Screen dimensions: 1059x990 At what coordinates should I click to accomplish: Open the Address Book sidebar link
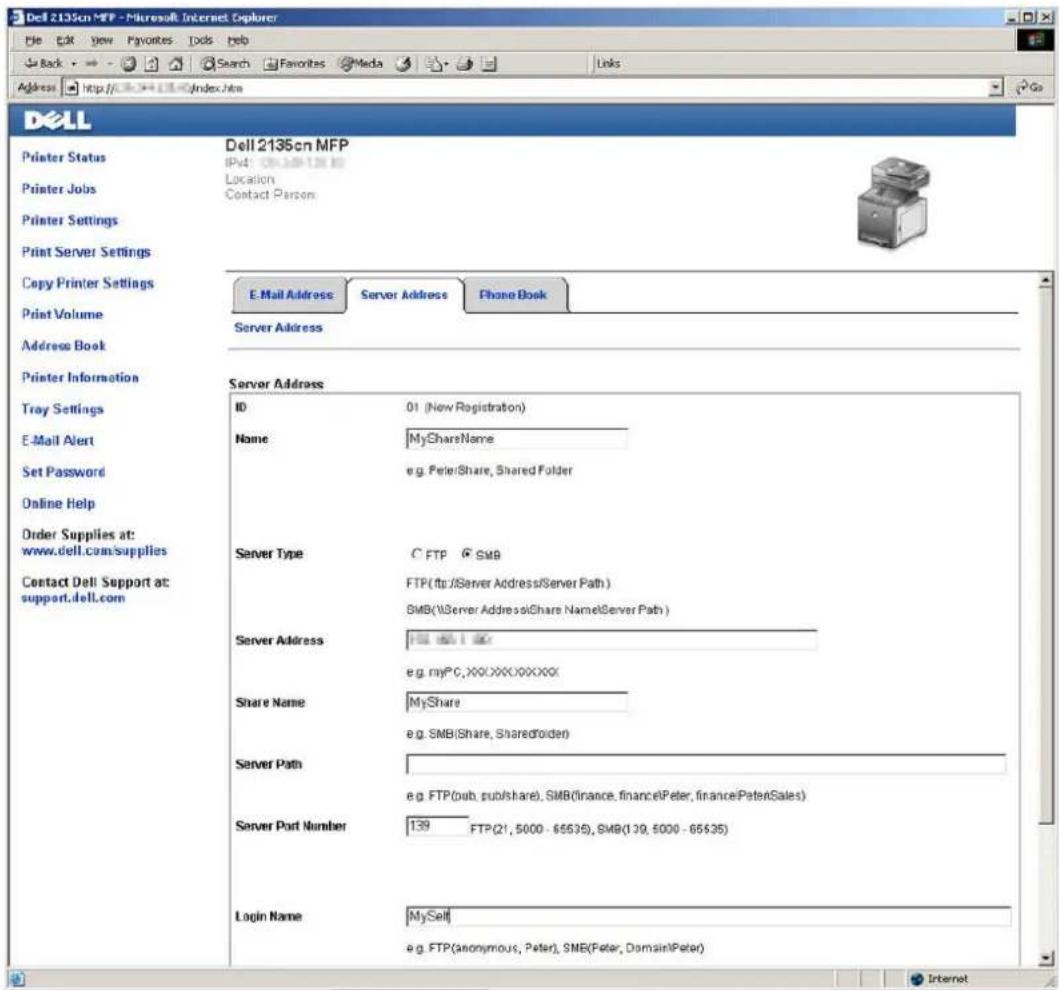[63, 346]
